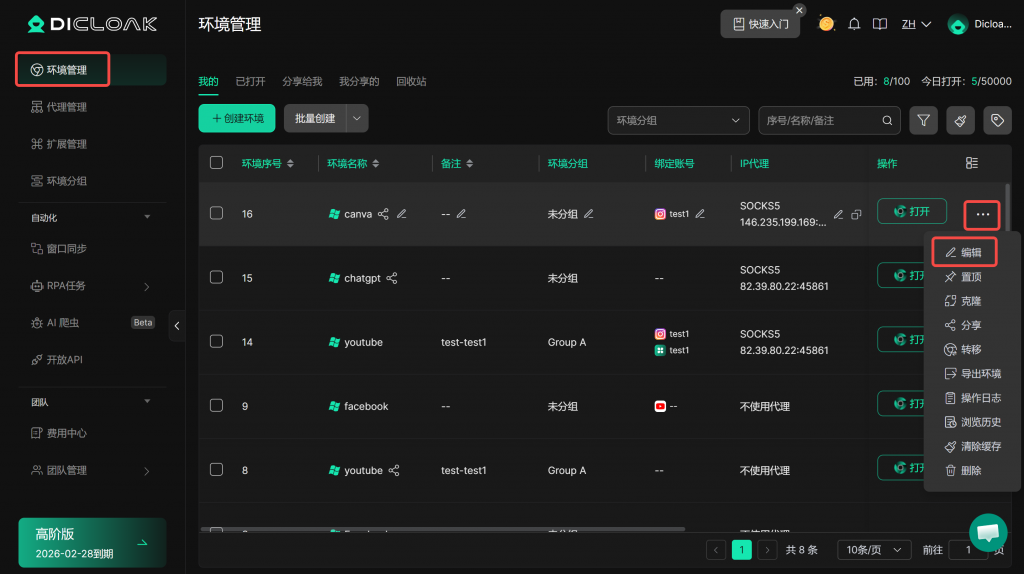Click the 序号/名称/备注 search field

(820, 120)
